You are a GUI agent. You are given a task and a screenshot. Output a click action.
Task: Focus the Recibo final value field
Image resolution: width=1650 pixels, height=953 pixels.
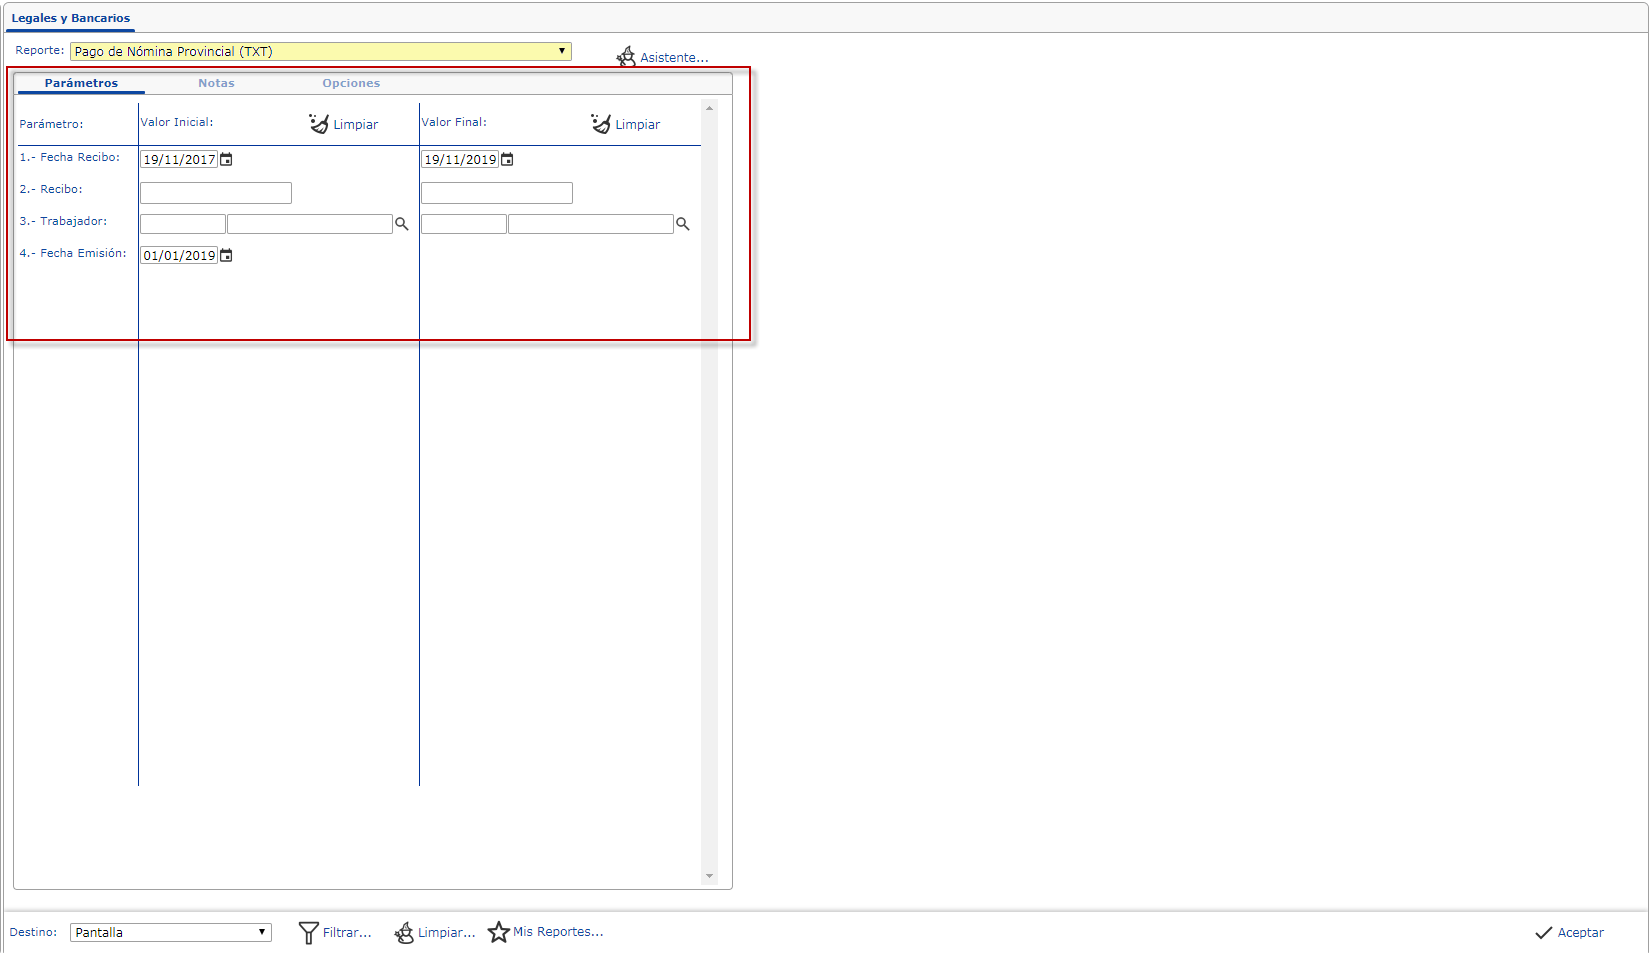(497, 193)
